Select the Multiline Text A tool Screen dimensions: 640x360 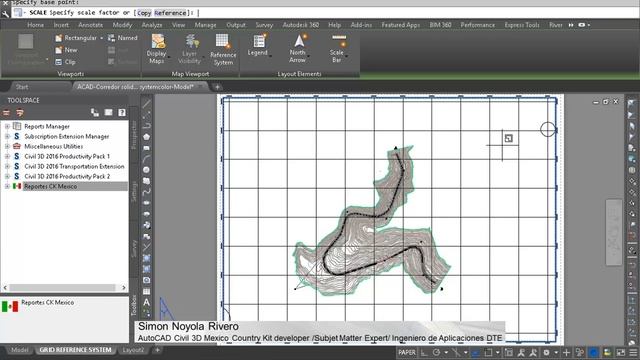coord(147,302)
